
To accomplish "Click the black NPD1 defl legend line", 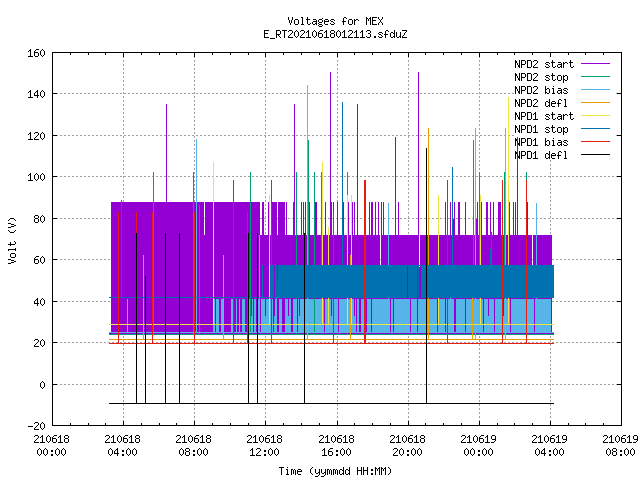I will pyautogui.click(x=595, y=155).
